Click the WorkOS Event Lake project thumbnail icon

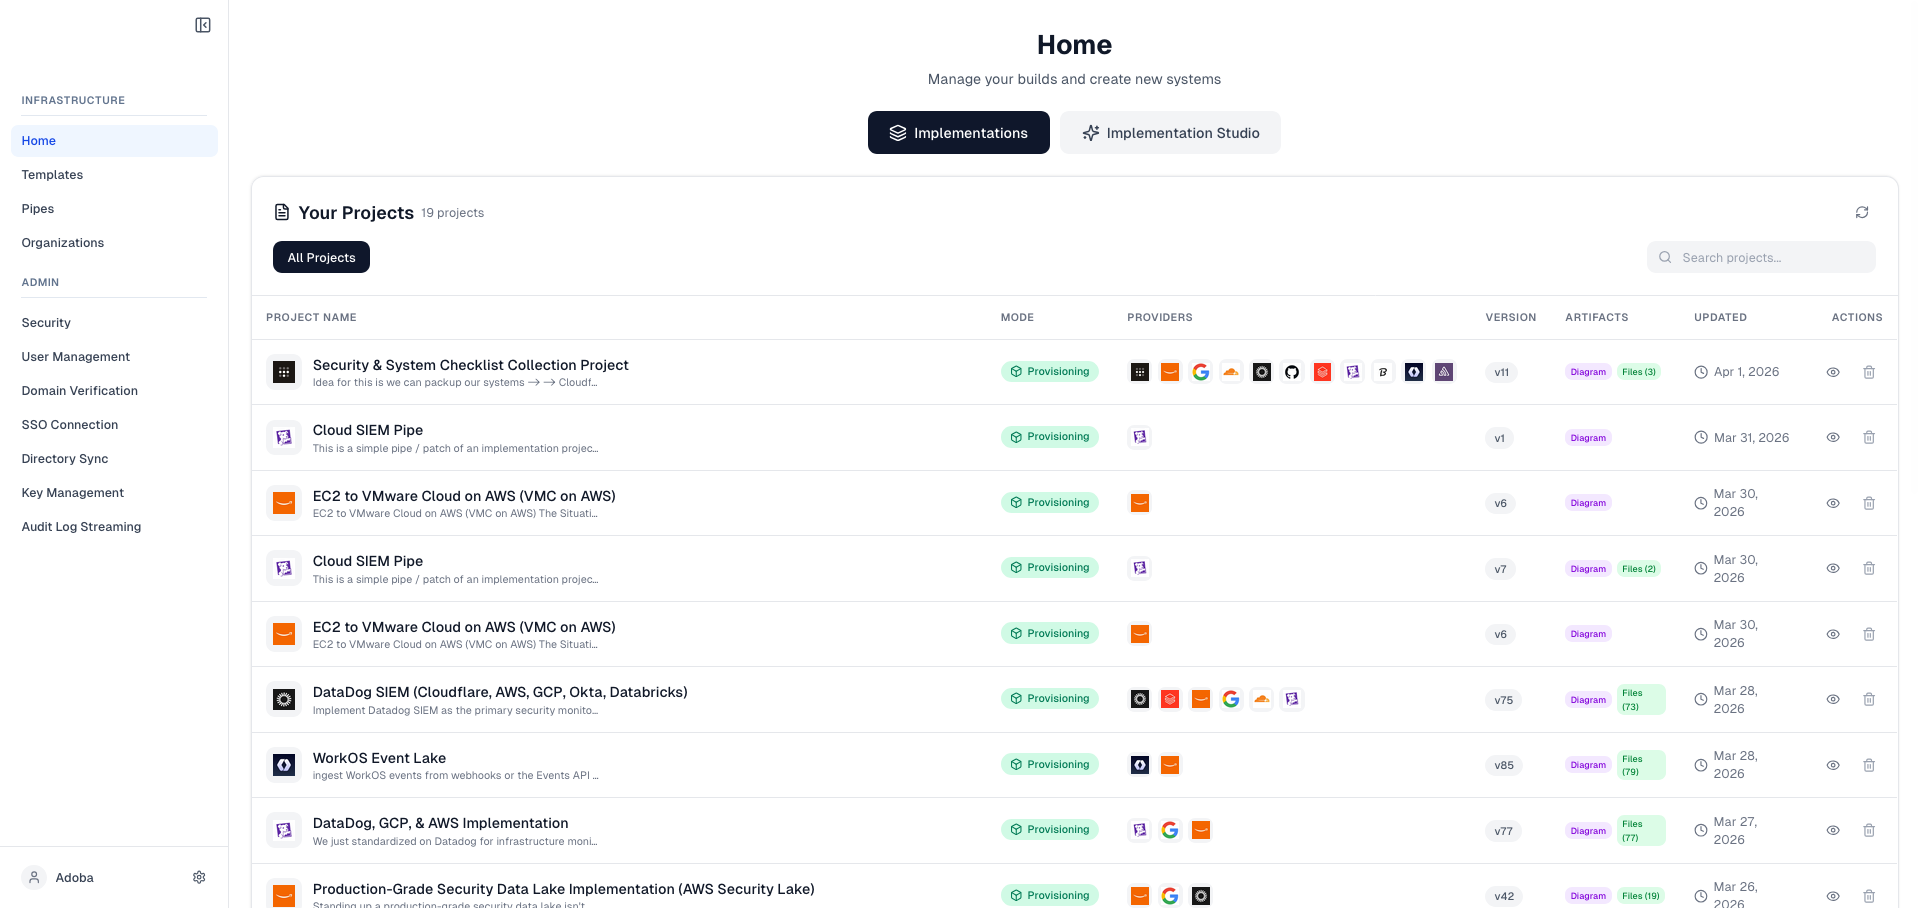283,764
